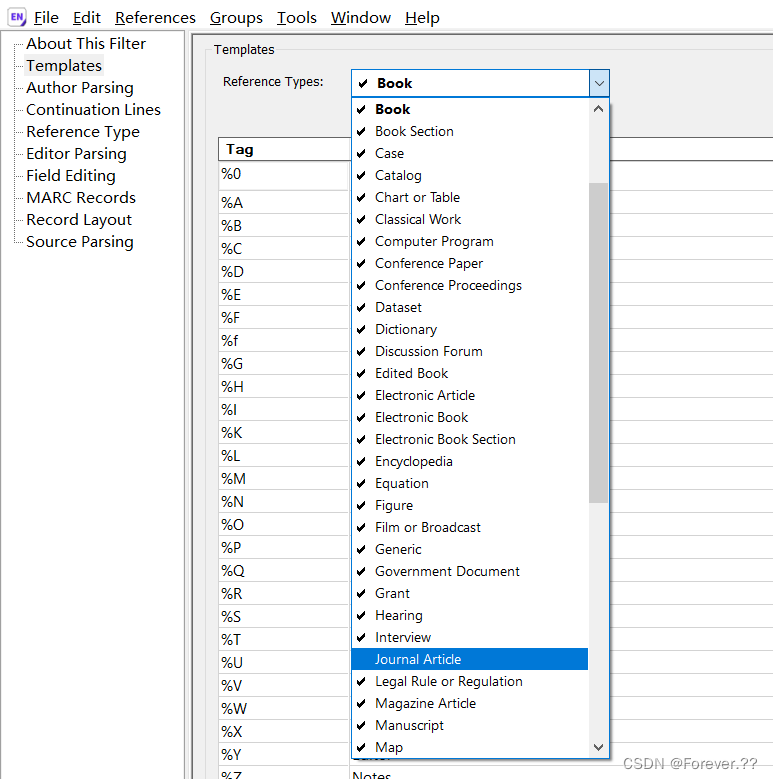Choose Manuscript reference type
773x779 pixels.
pos(469,725)
